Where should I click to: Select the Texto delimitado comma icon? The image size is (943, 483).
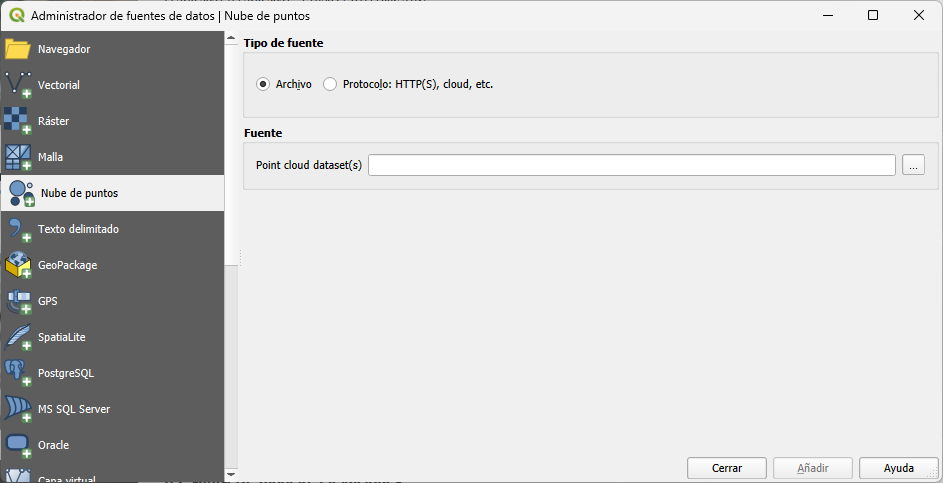(18, 229)
